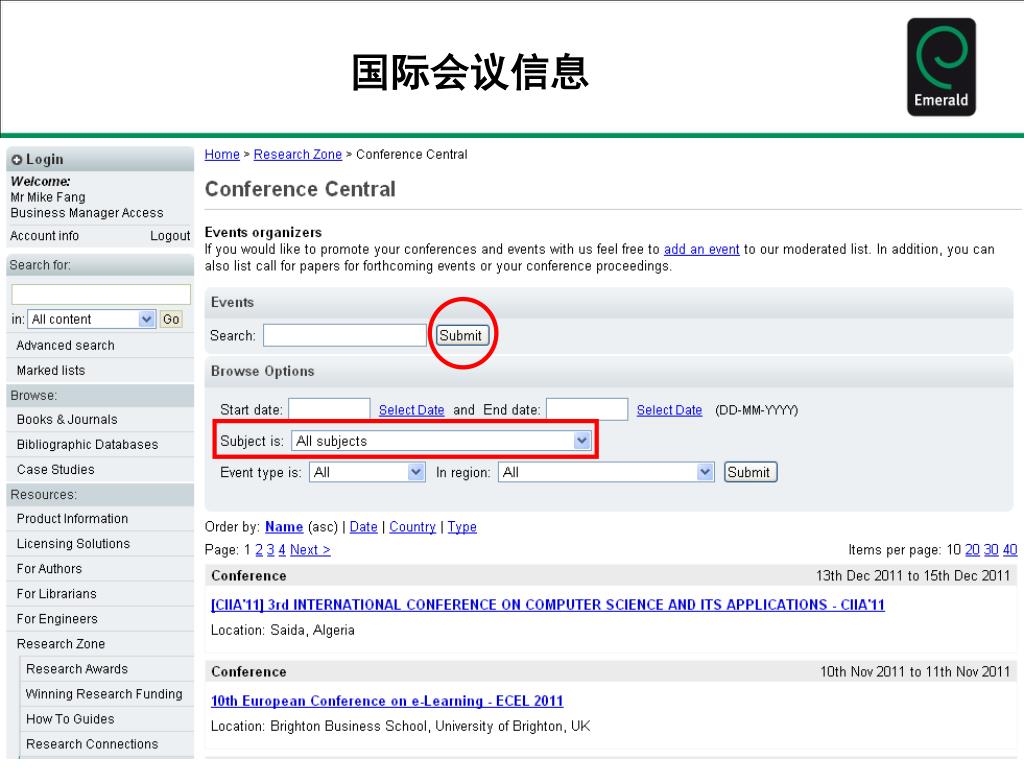The height and width of the screenshot is (768, 1024).
Task: Expand the Subject is dropdown
Action: coord(441,441)
